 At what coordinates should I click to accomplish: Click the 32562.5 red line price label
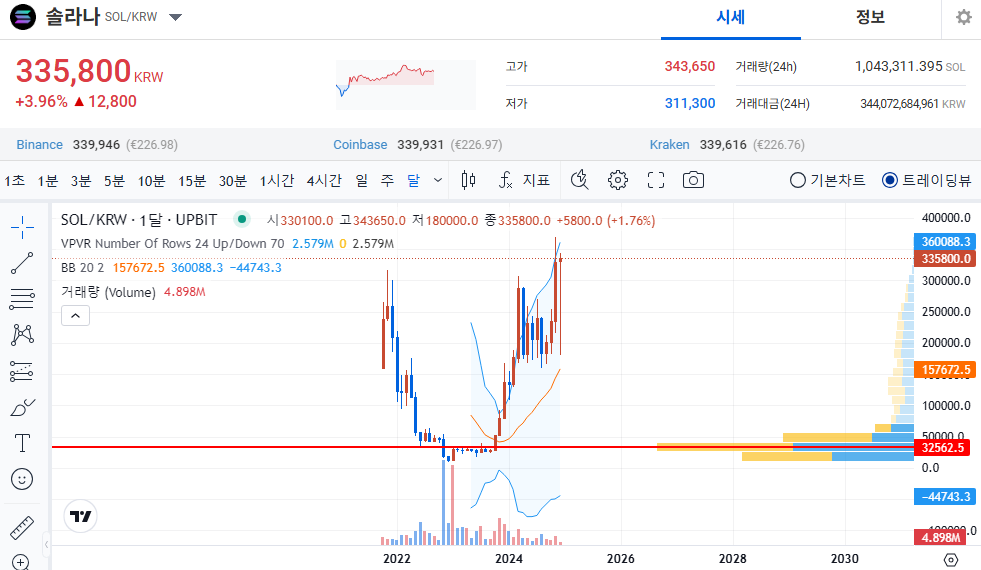click(942, 447)
